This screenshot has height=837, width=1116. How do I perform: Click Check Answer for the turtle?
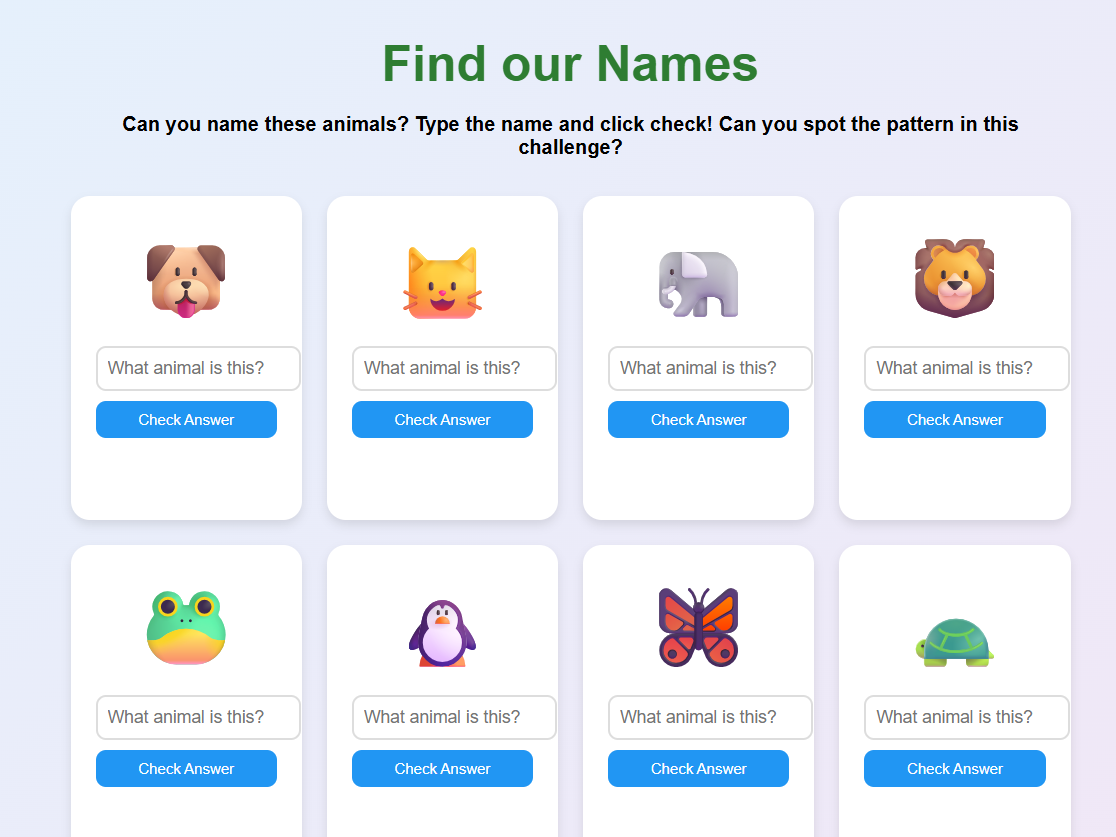click(954, 769)
